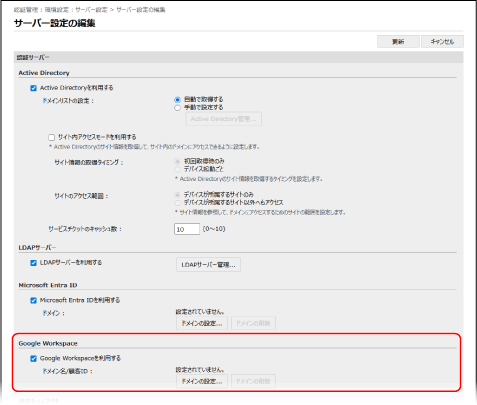
Task: Select デバイスが所属するサイトのみ radio option
Action: tap(177, 195)
